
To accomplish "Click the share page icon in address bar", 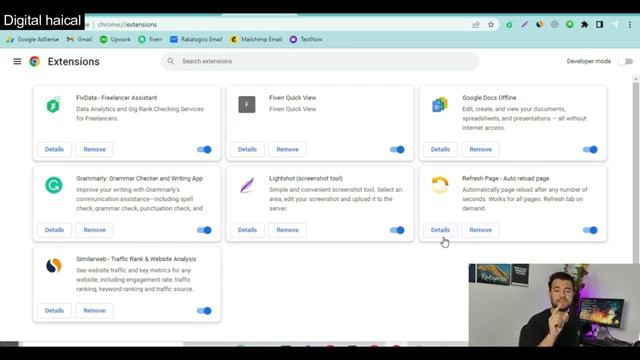I will [x=476, y=24].
